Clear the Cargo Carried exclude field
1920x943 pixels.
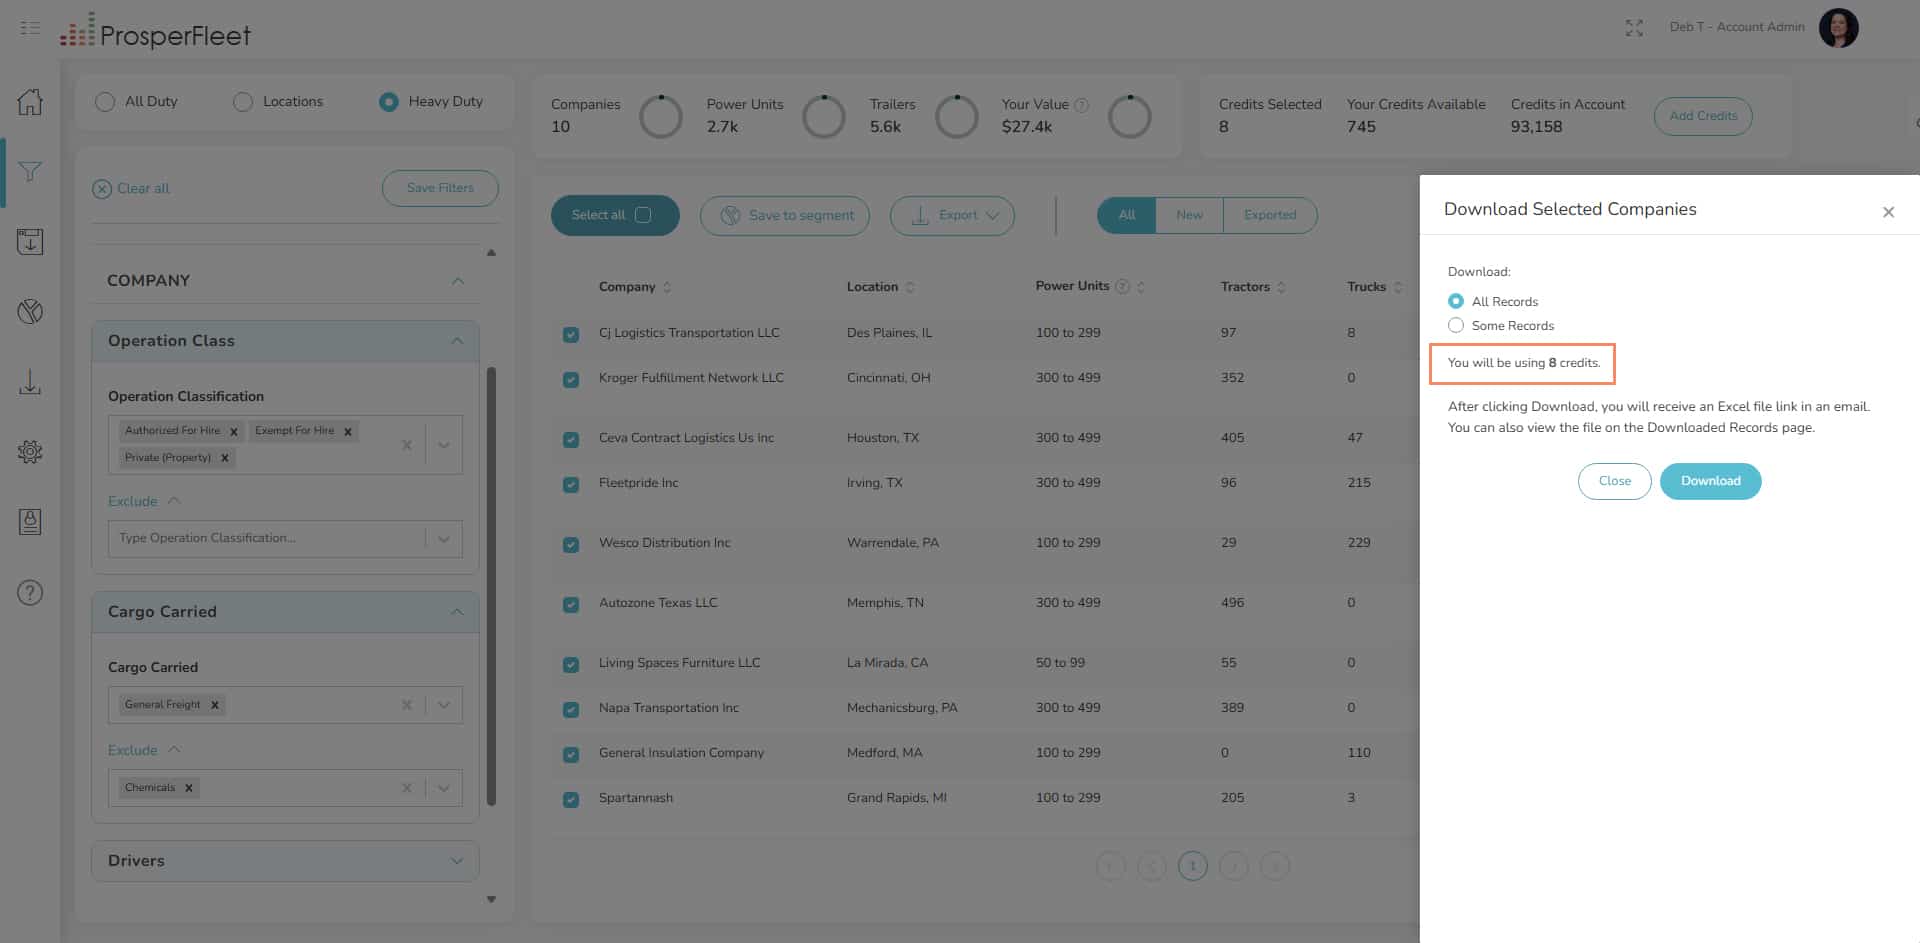(x=406, y=788)
